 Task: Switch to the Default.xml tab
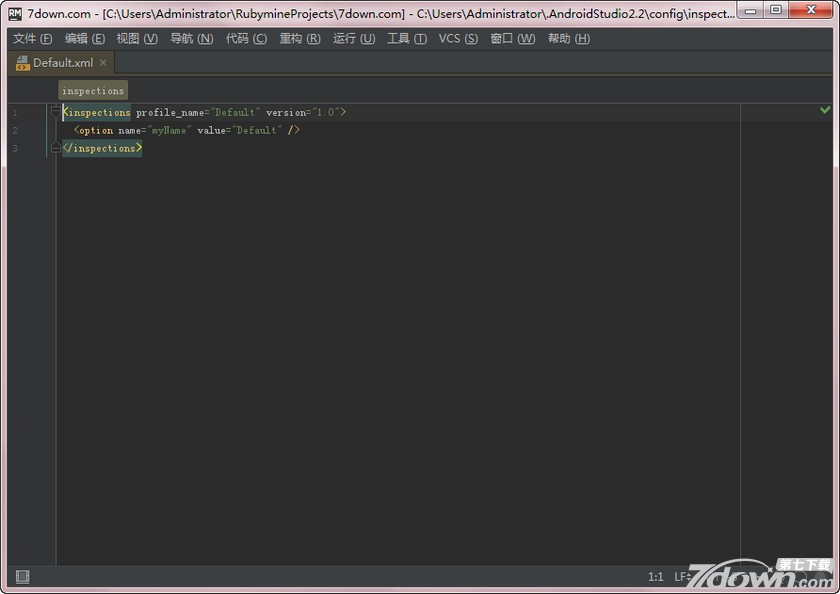(62, 63)
